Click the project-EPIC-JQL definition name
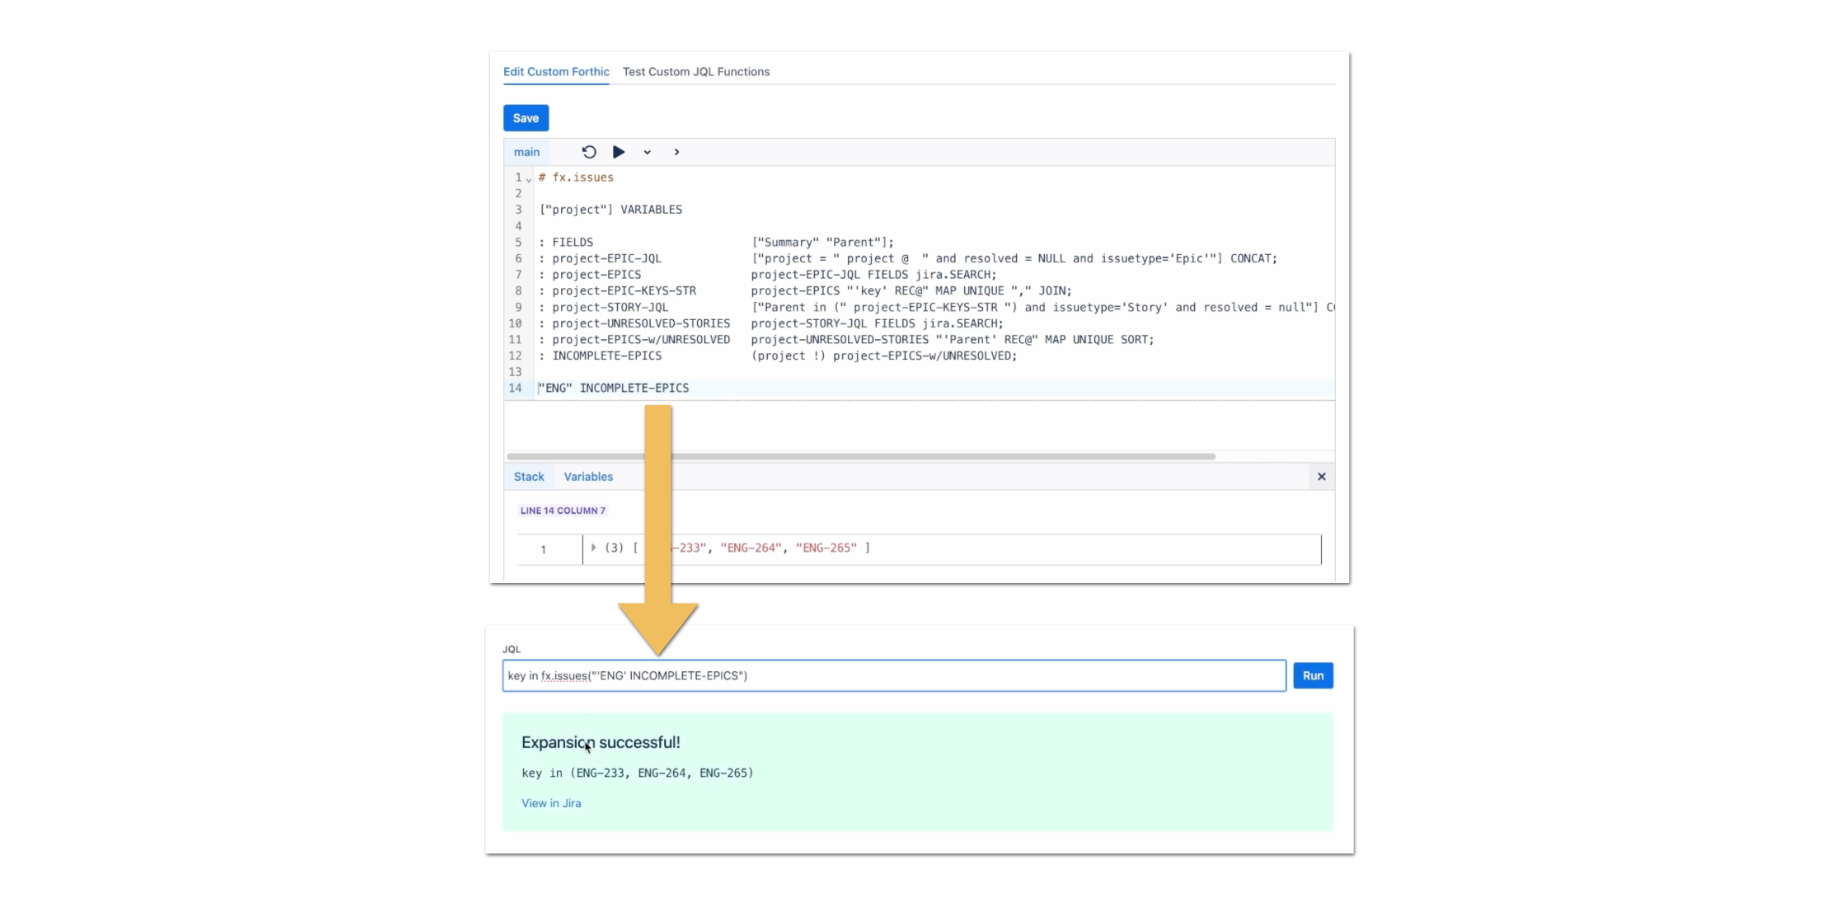This screenshot has width=1840, height=900. tap(607, 258)
